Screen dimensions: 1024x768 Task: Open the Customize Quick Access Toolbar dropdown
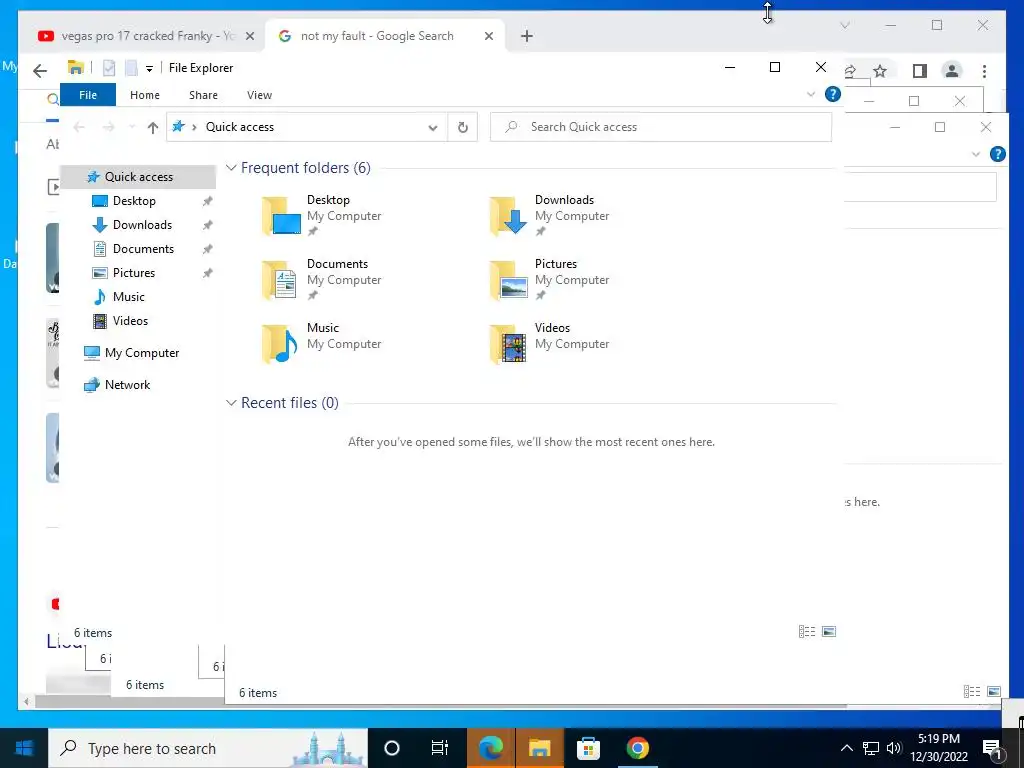(x=149, y=69)
